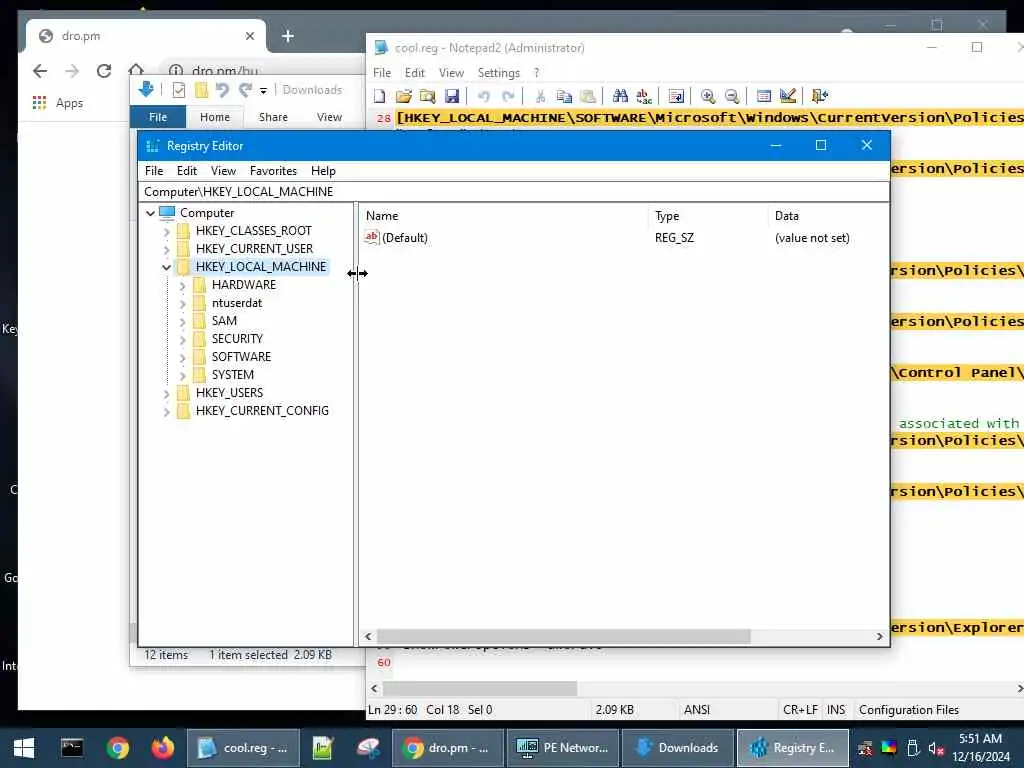Expand HKEY_CURRENT_CONFIG tree node
Viewport: 1024px width, 768px height.
coord(167,411)
